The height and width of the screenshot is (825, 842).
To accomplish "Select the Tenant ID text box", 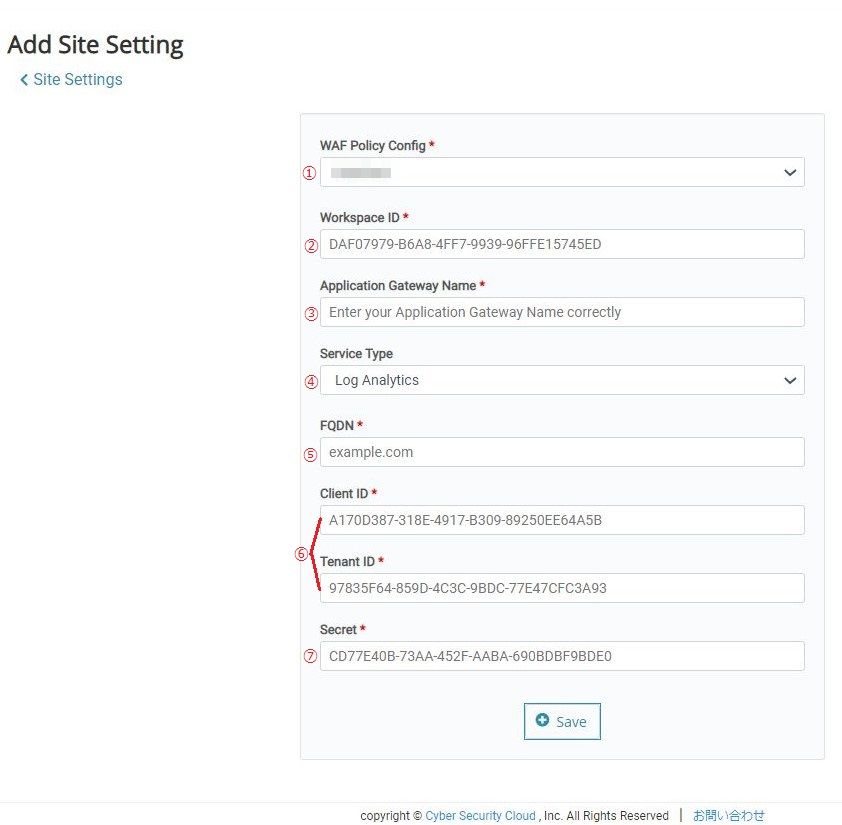I will click(562, 588).
